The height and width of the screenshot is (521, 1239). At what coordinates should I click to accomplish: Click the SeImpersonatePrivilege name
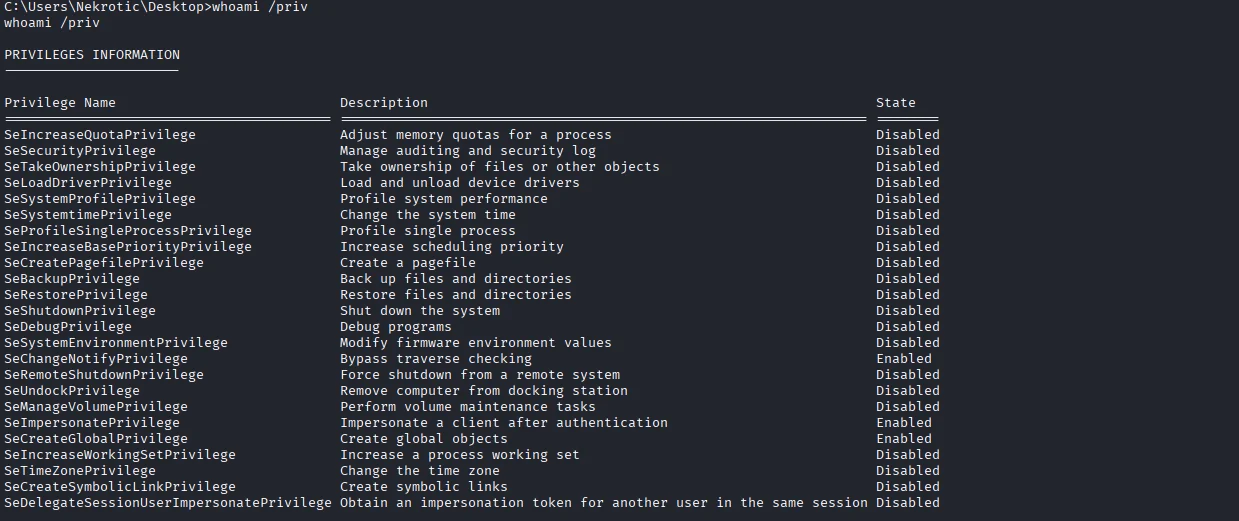(x=92, y=423)
